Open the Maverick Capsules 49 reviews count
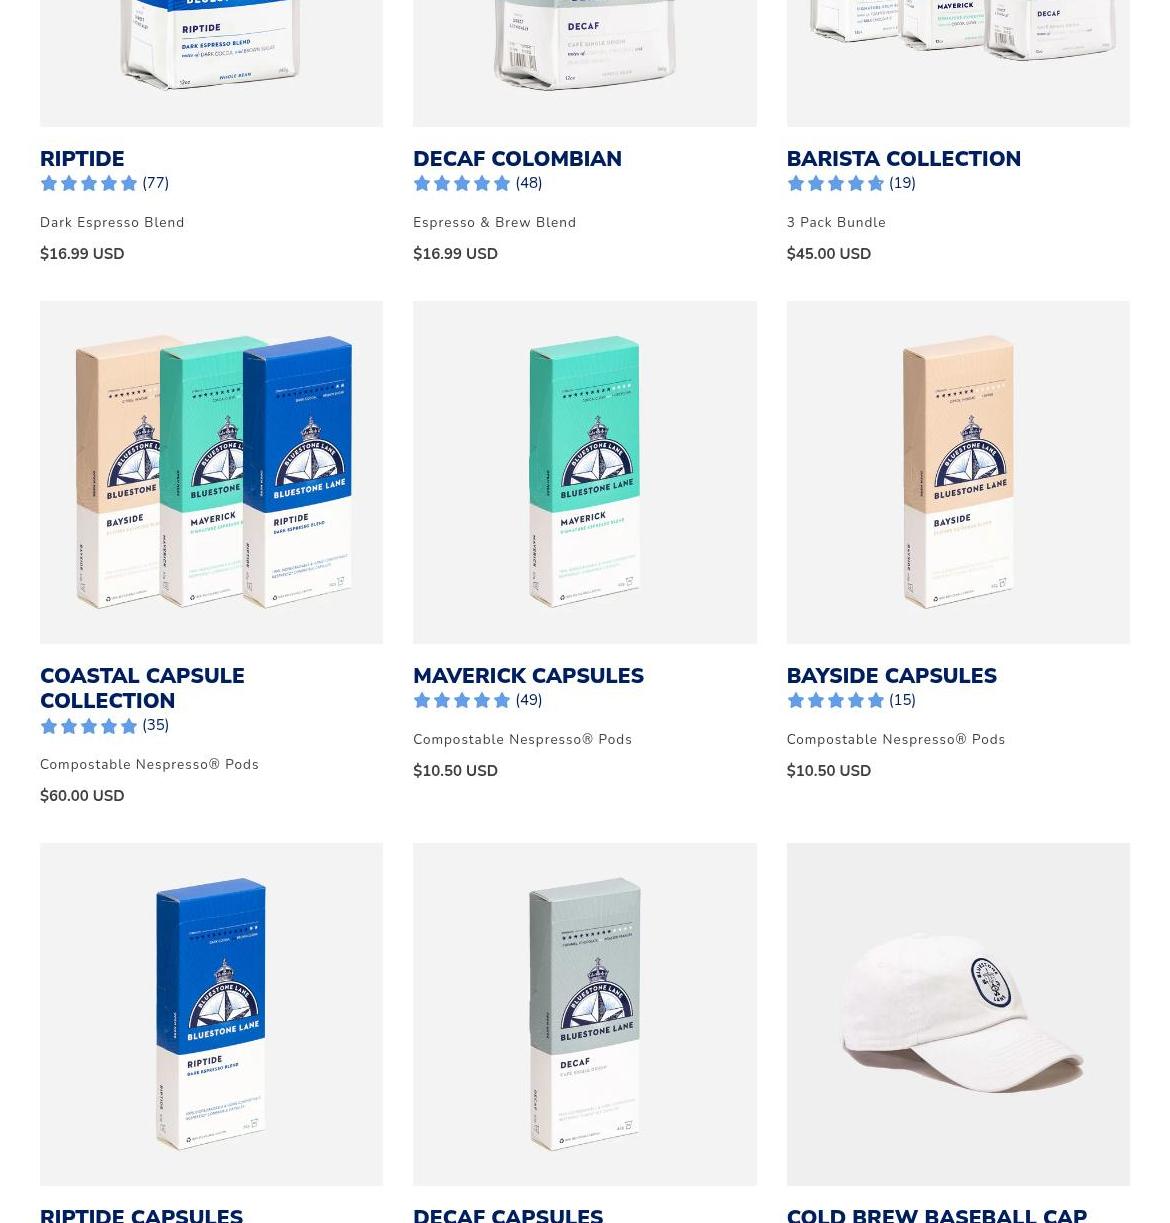The image size is (1170, 1223). coord(529,700)
